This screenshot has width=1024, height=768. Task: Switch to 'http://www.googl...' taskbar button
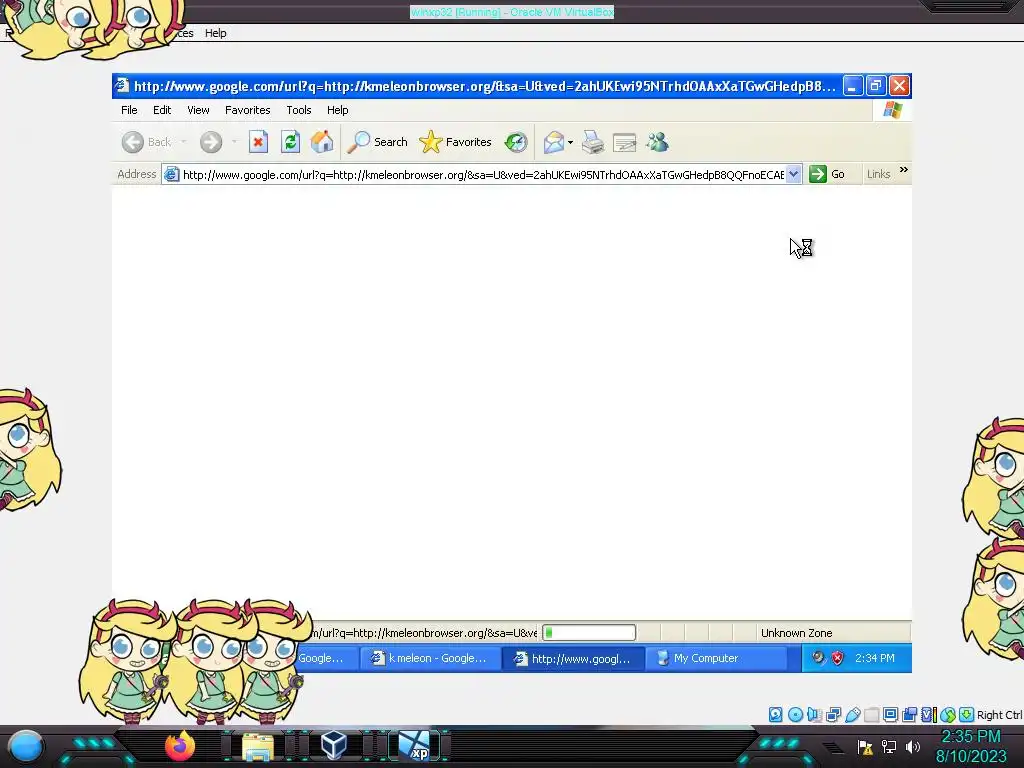pyautogui.click(x=573, y=658)
